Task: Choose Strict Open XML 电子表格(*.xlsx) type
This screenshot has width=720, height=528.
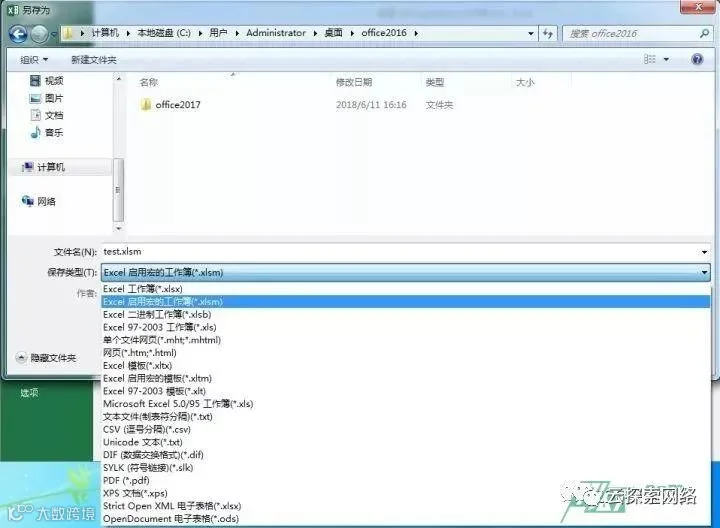Action: (405, 506)
